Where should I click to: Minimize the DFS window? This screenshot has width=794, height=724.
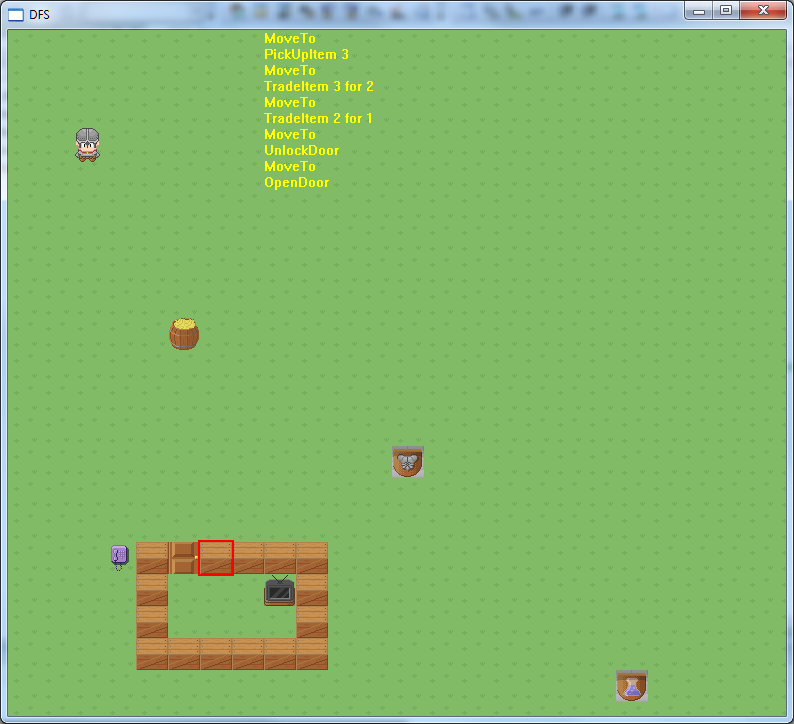tap(699, 11)
